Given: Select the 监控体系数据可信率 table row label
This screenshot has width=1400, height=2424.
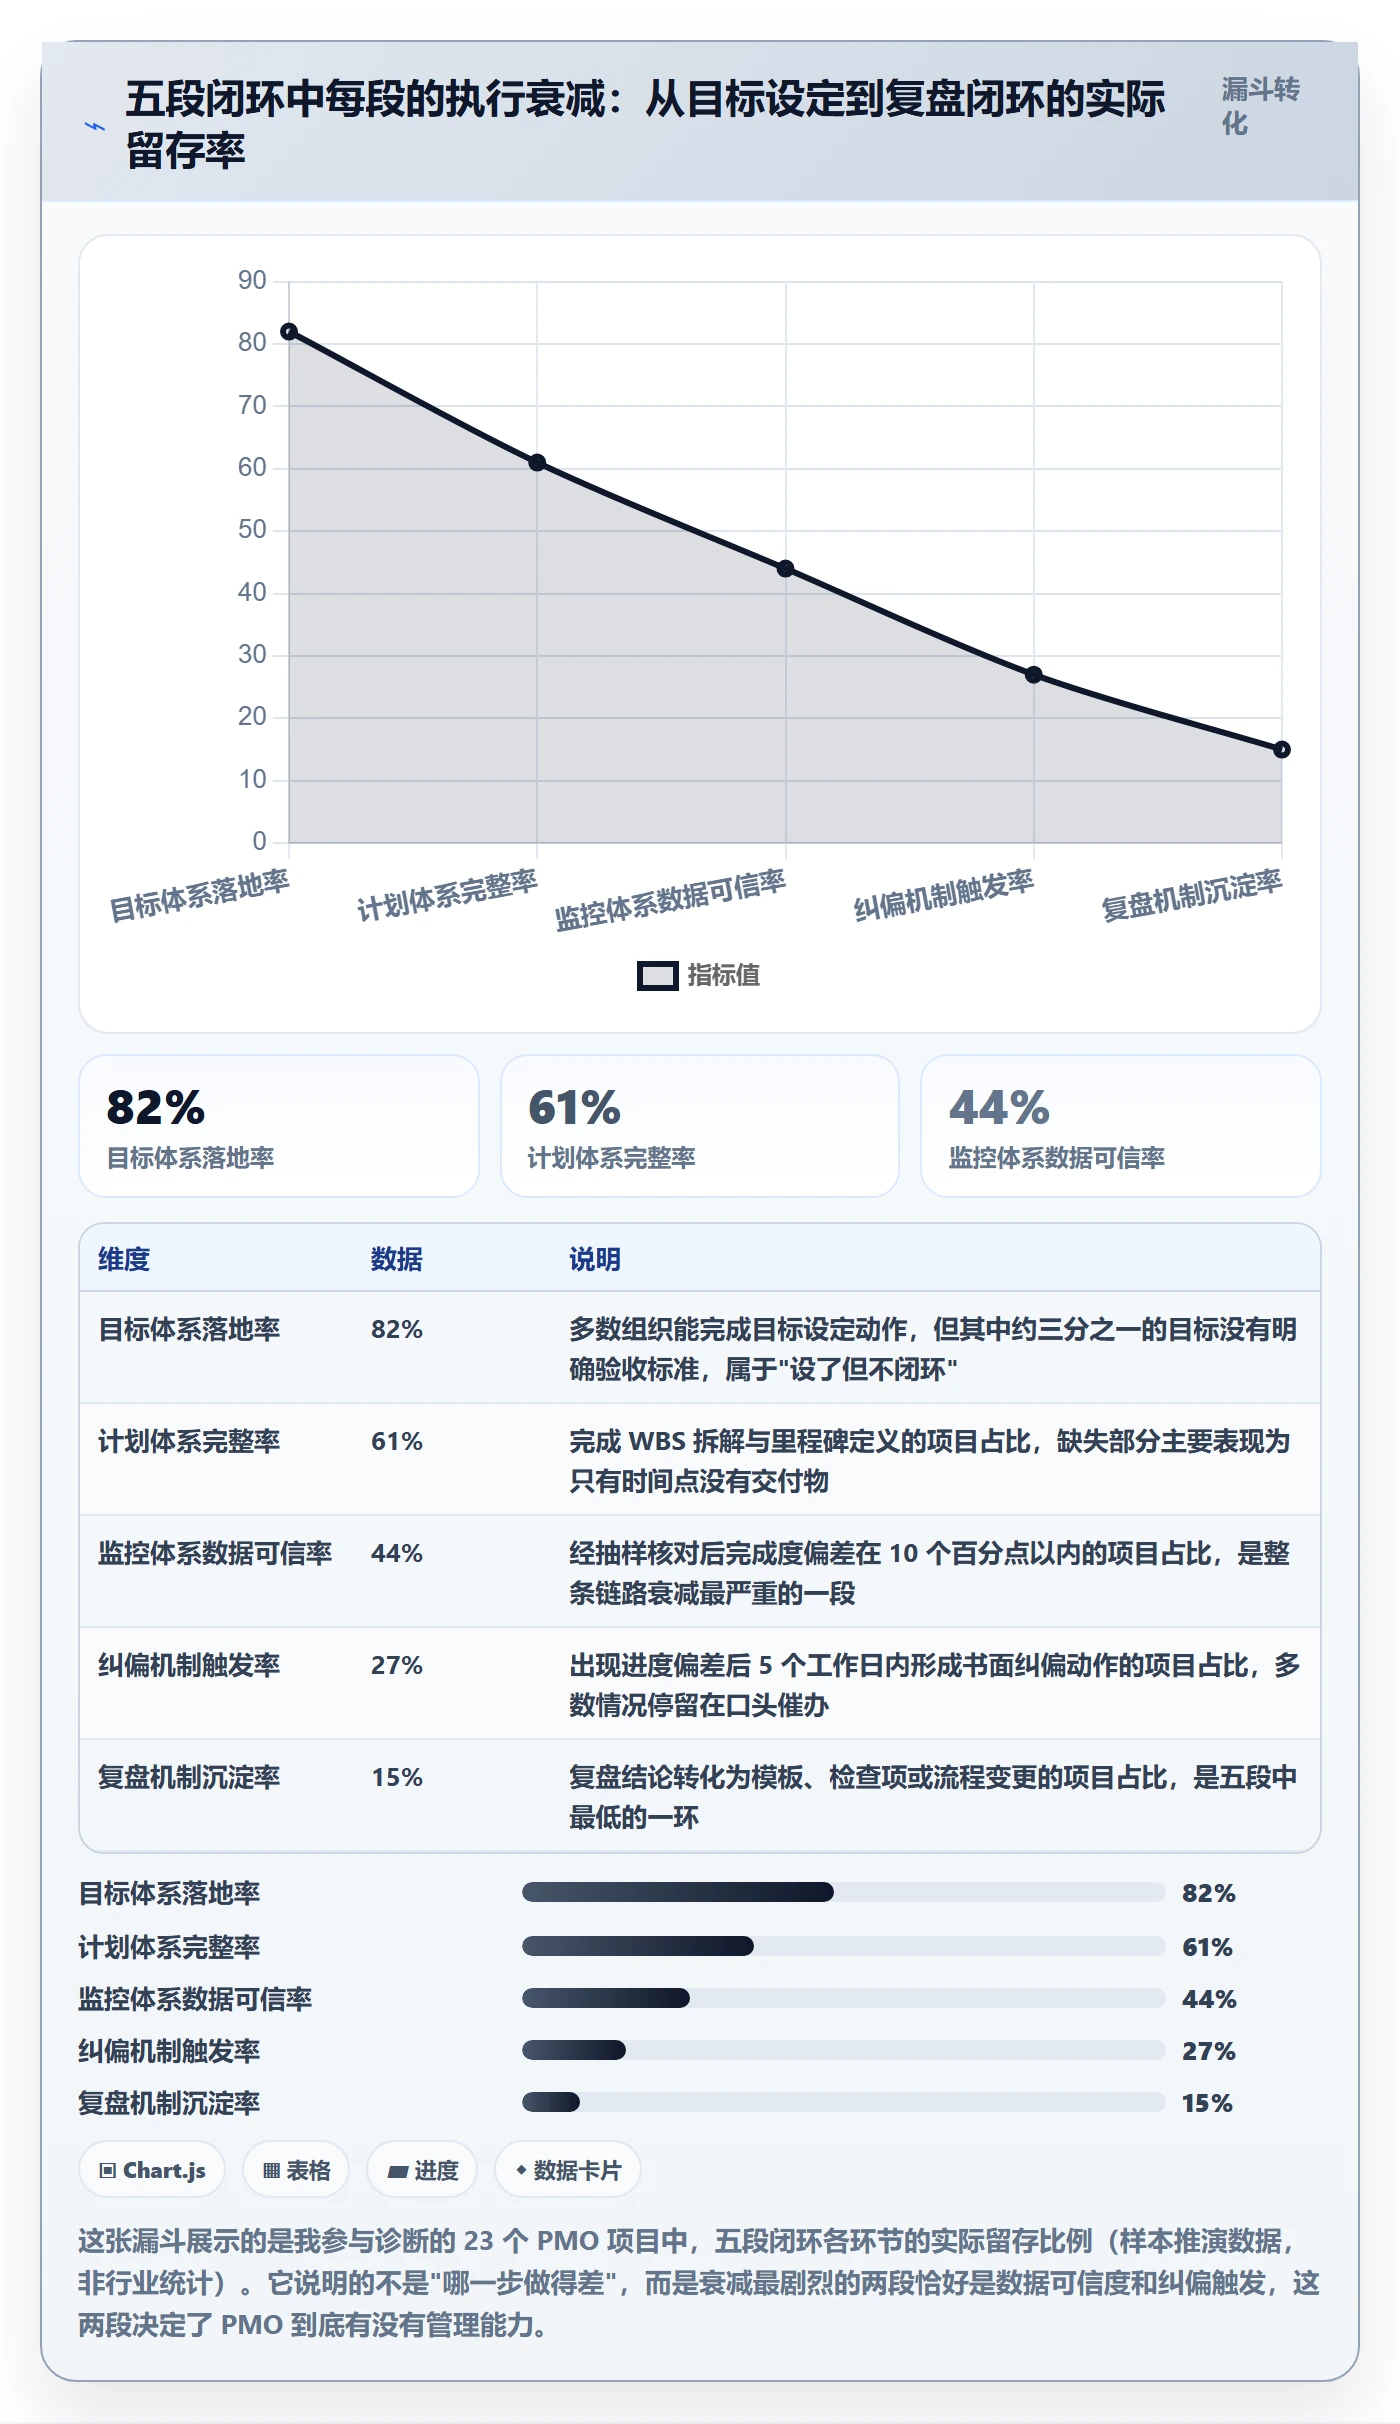Looking at the screenshot, I should [215, 1553].
